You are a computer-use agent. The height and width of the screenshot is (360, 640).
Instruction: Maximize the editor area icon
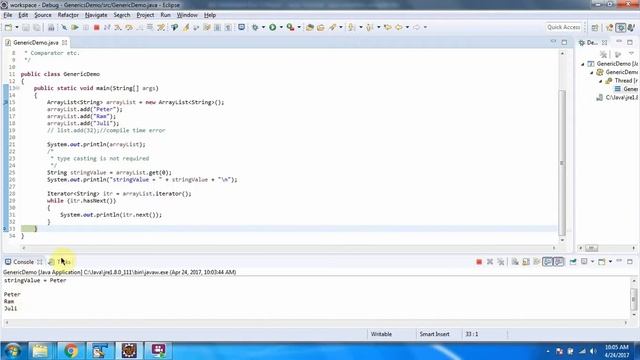564,42
